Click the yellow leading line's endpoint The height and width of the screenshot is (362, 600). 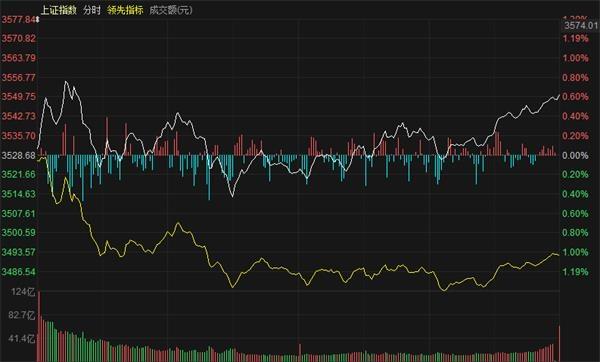click(x=559, y=255)
